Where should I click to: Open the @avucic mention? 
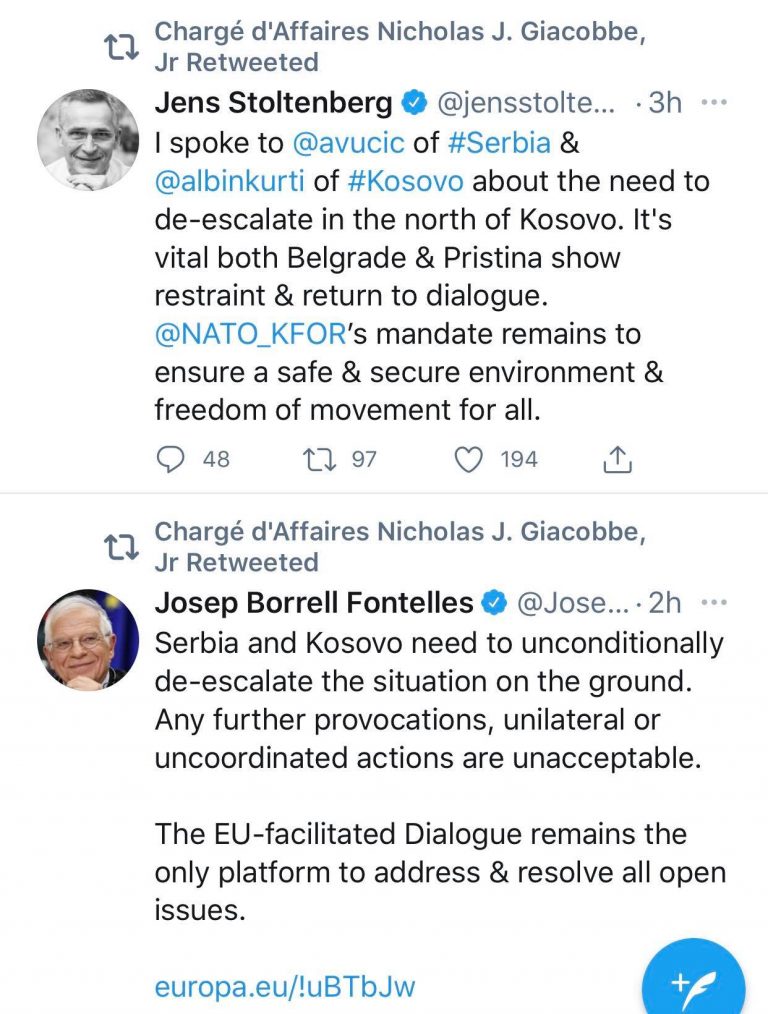tap(348, 143)
